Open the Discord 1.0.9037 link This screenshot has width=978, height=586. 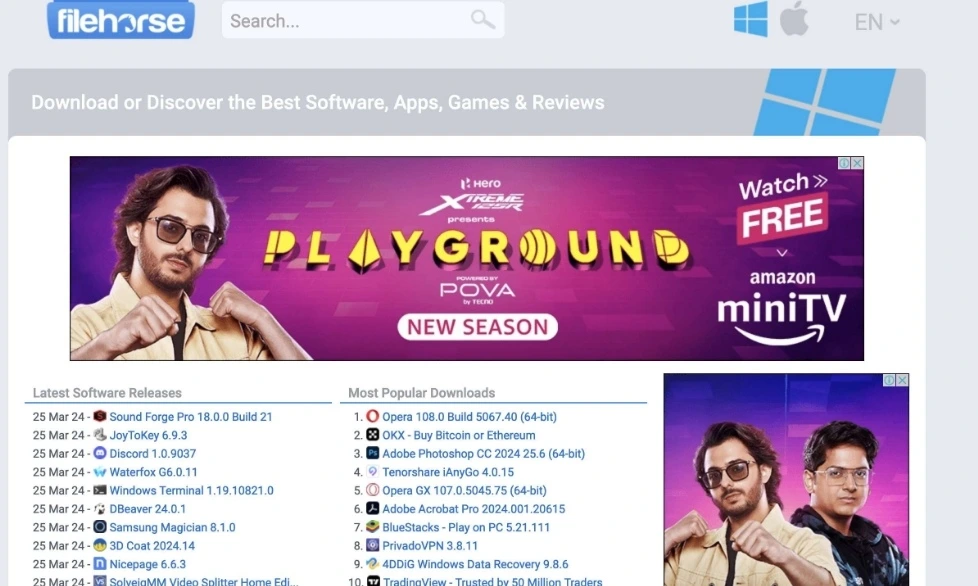(x=153, y=454)
